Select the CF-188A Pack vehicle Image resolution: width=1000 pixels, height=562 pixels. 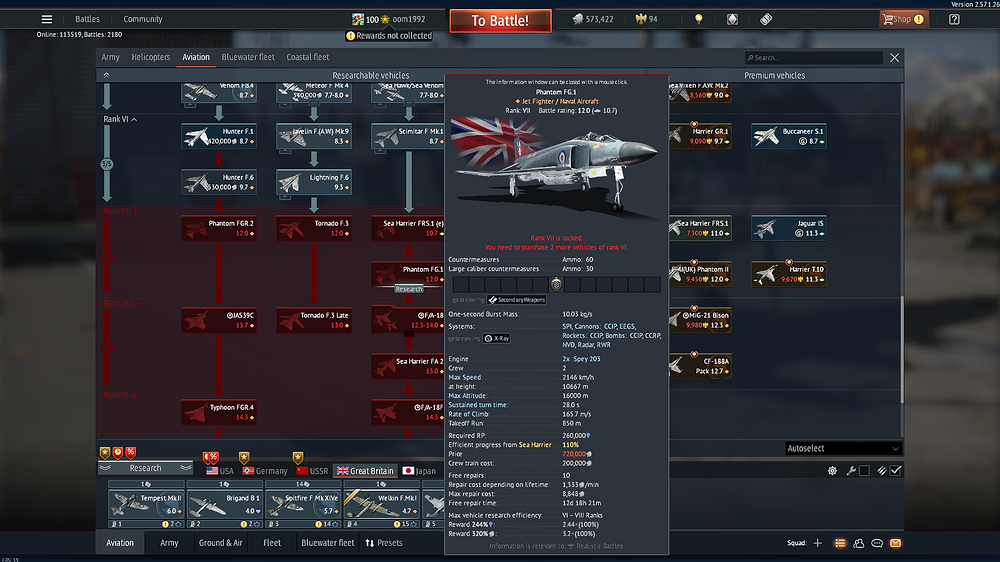pos(700,366)
